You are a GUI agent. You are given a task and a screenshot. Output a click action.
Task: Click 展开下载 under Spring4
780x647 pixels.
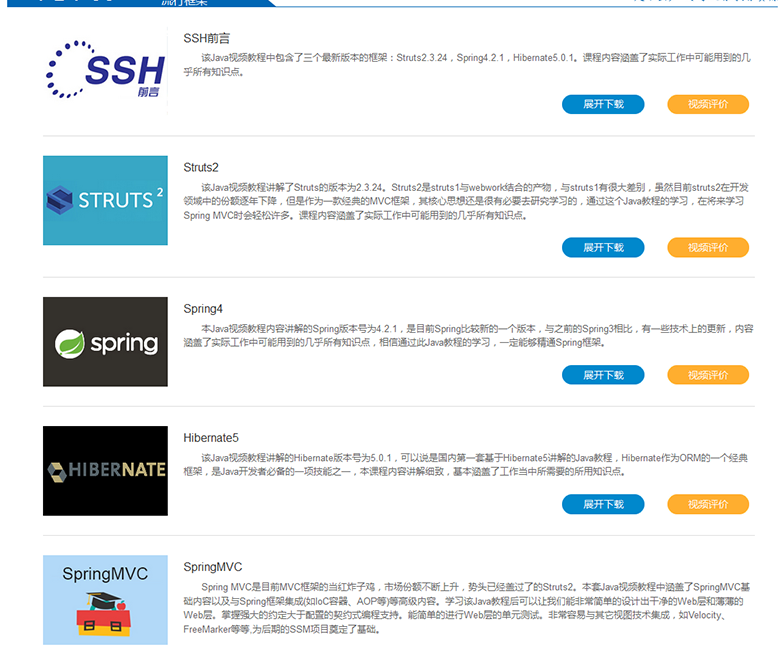click(603, 375)
